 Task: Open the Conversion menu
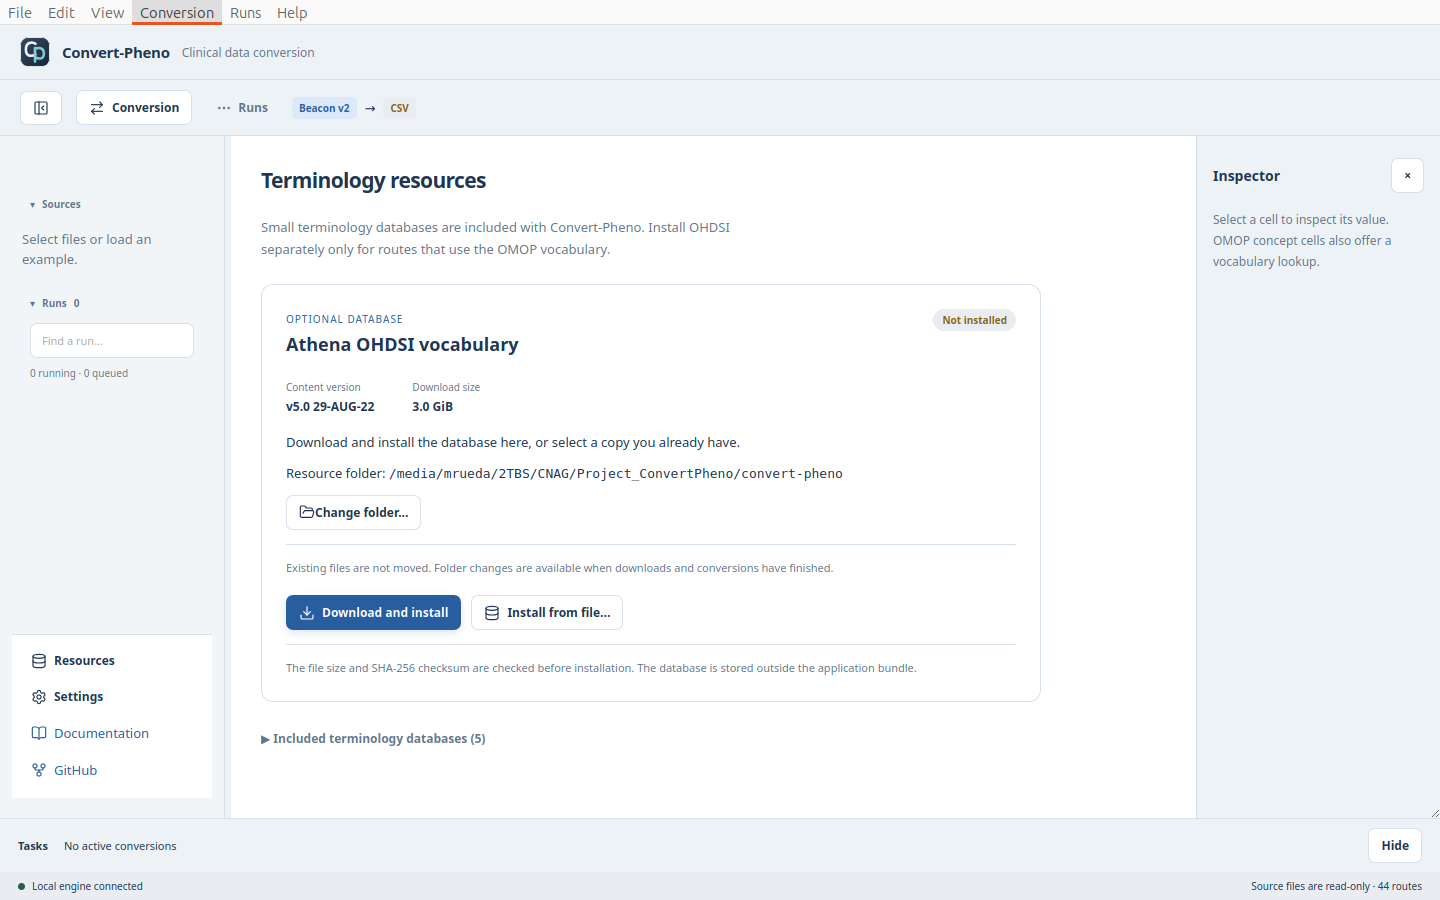pos(177,12)
